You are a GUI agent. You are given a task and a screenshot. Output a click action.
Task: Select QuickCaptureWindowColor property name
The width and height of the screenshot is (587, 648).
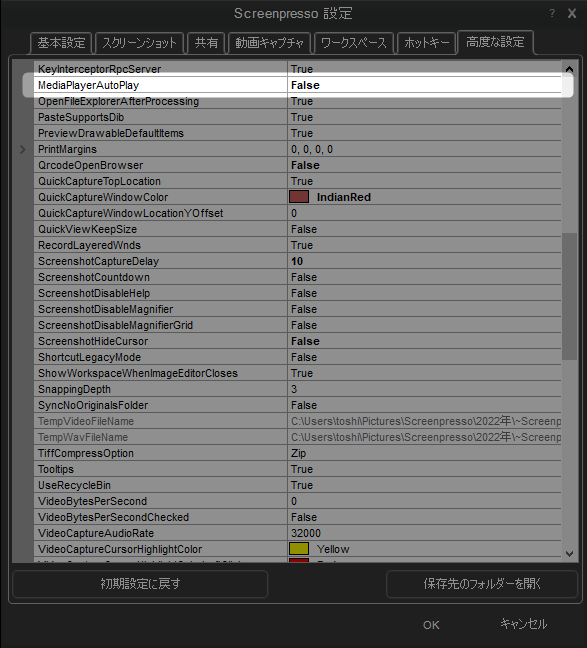[103, 197]
